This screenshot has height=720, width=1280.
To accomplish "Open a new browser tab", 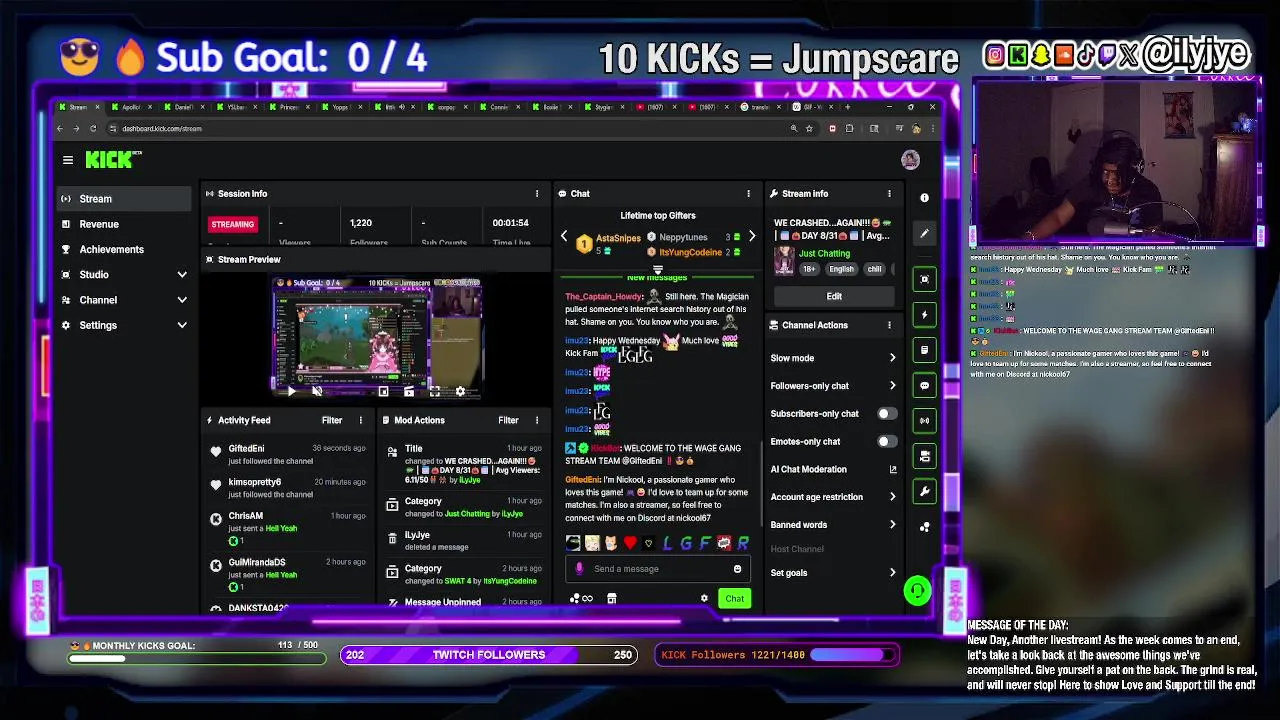I will coord(848,107).
